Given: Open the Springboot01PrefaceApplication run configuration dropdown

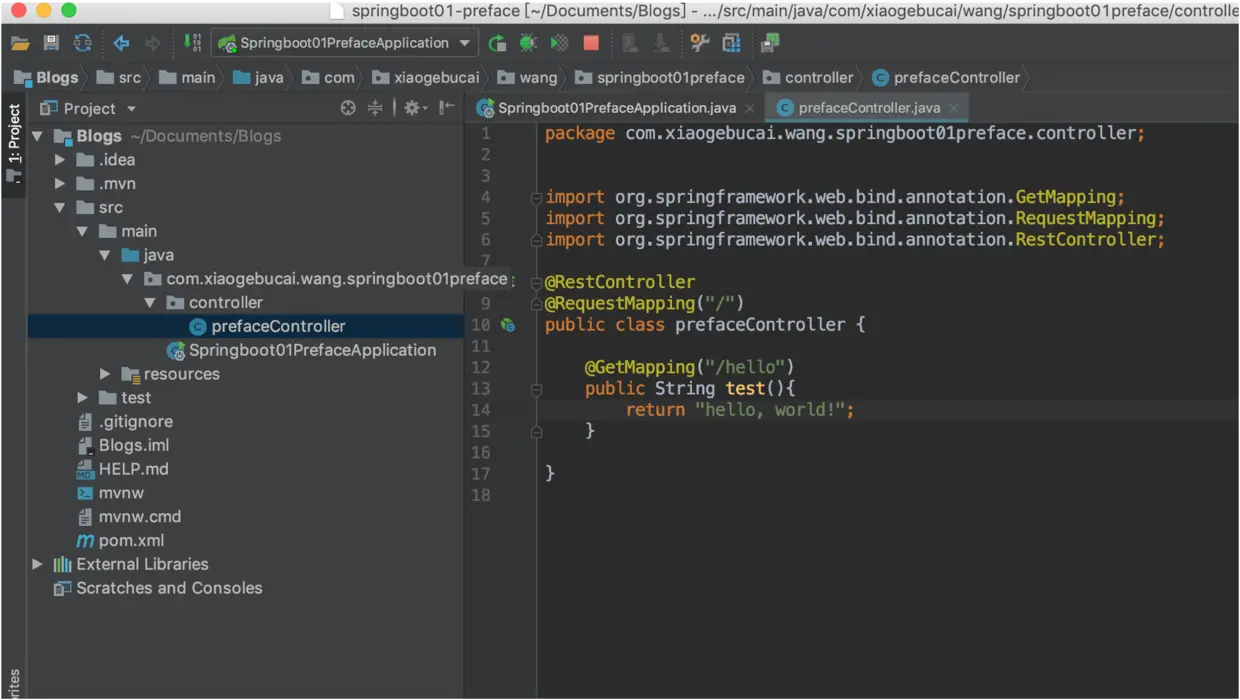Looking at the screenshot, I should click(344, 43).
